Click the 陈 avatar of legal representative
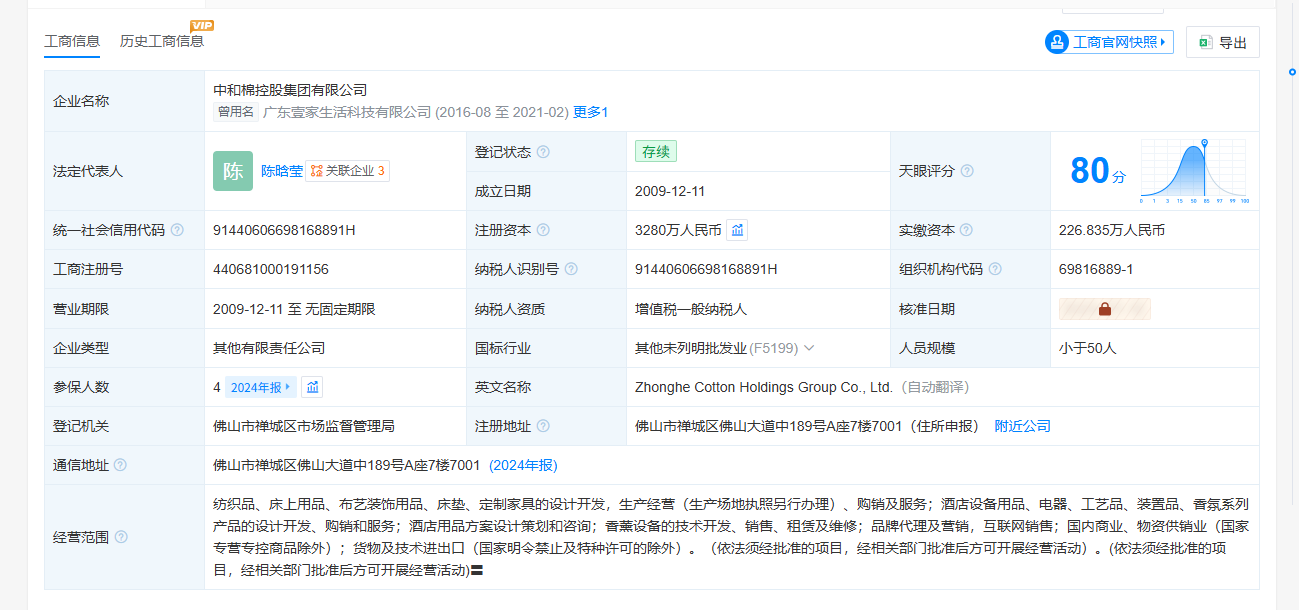Viewport: 1299px width, 610px height. click(233, 171)
